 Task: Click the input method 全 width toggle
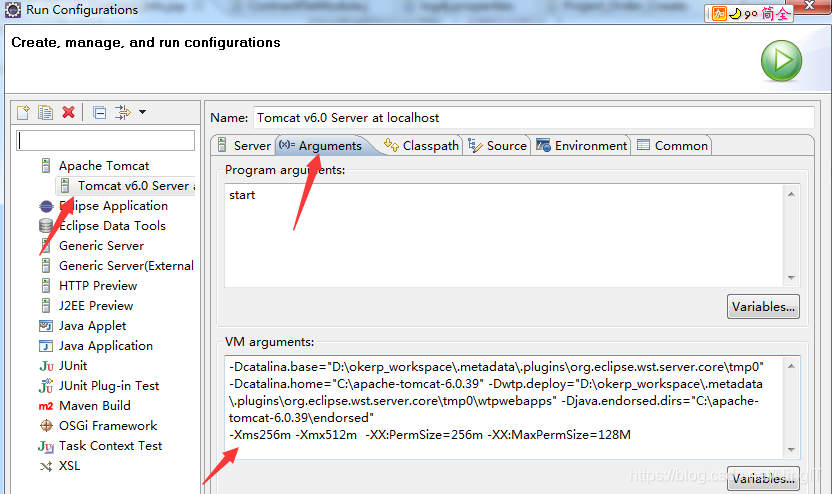click(783, 13)
